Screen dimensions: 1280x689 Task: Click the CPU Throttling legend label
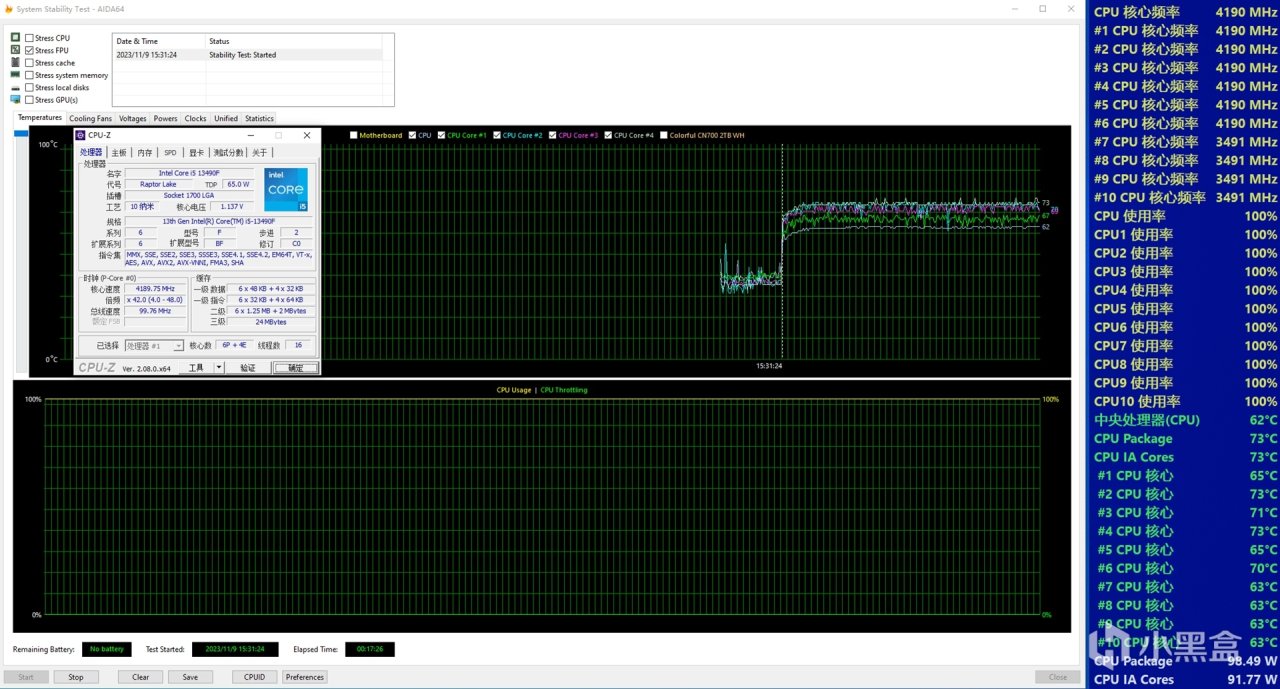click(564, 390)
